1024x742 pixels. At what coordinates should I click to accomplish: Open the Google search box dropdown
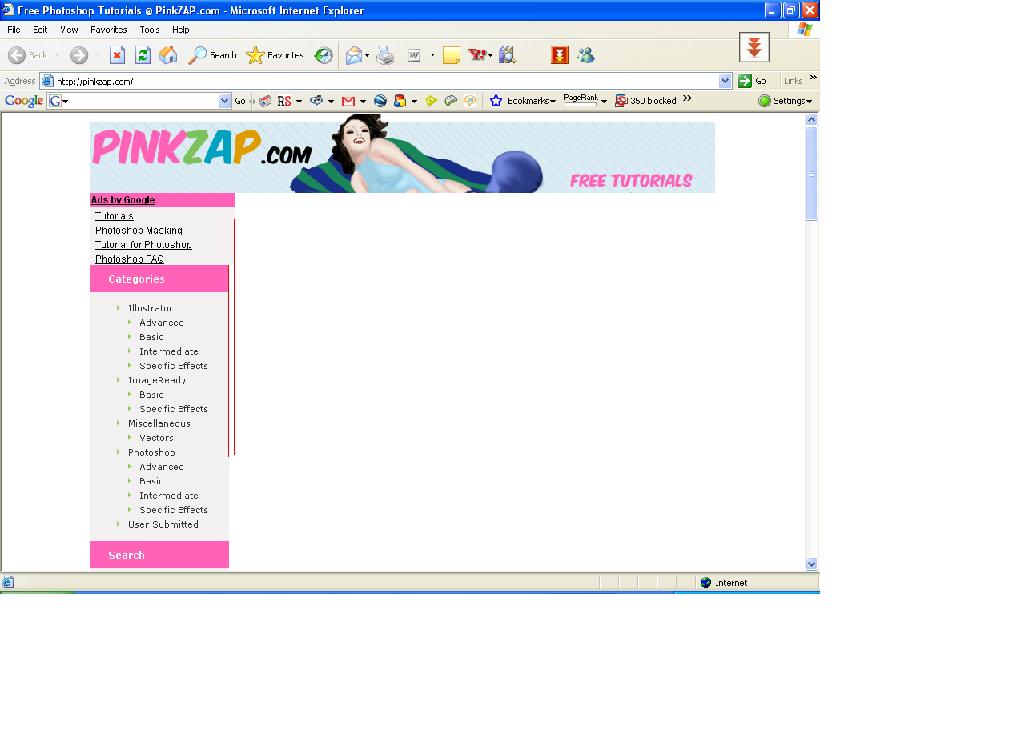click(x=225, y=101)
